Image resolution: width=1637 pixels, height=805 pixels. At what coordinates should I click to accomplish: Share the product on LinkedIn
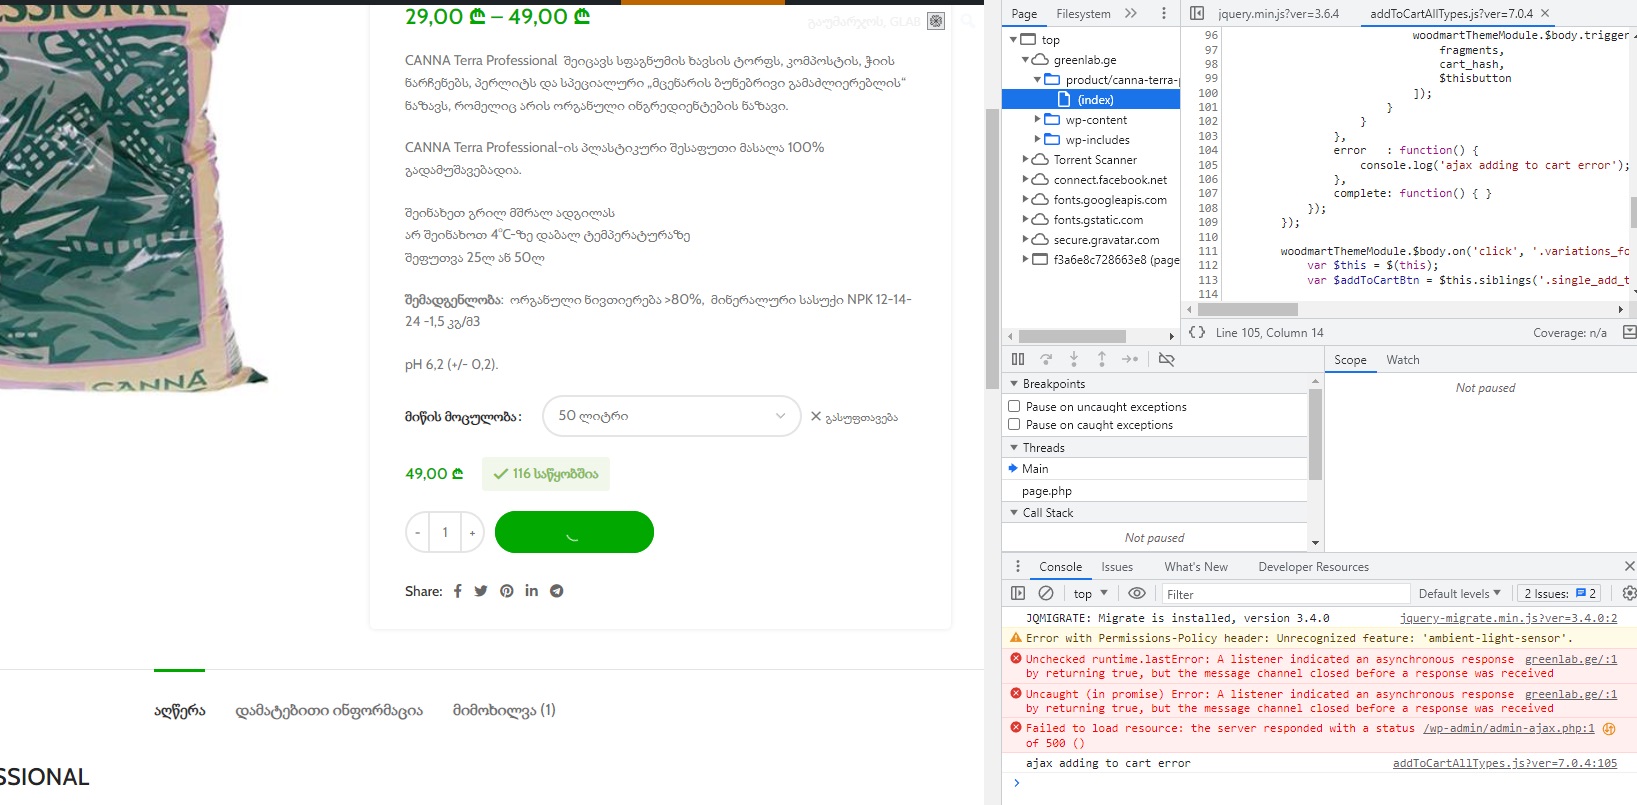(x=532, y=591)
